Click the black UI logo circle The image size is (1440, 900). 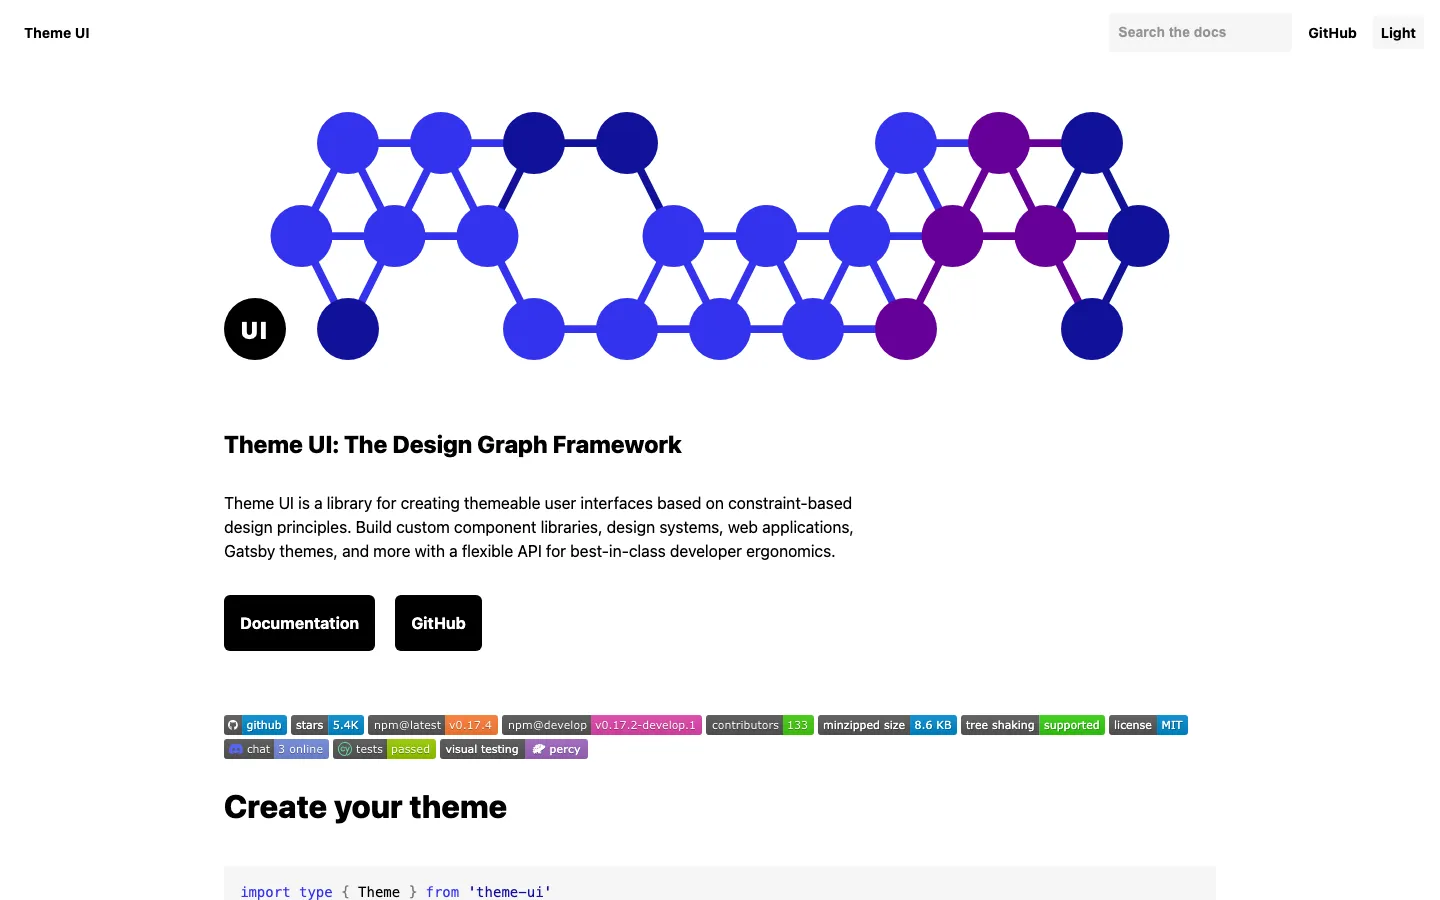click(x=255, y=329)
